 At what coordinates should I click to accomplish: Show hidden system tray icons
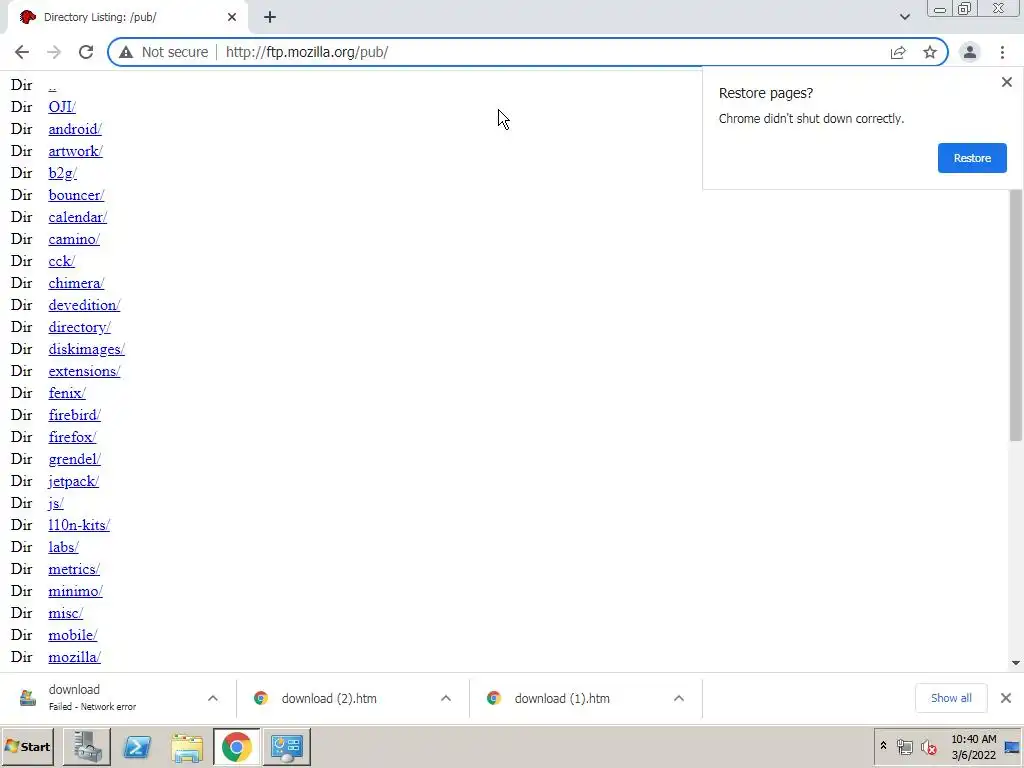pyautogui.click(x=883, y=745)
